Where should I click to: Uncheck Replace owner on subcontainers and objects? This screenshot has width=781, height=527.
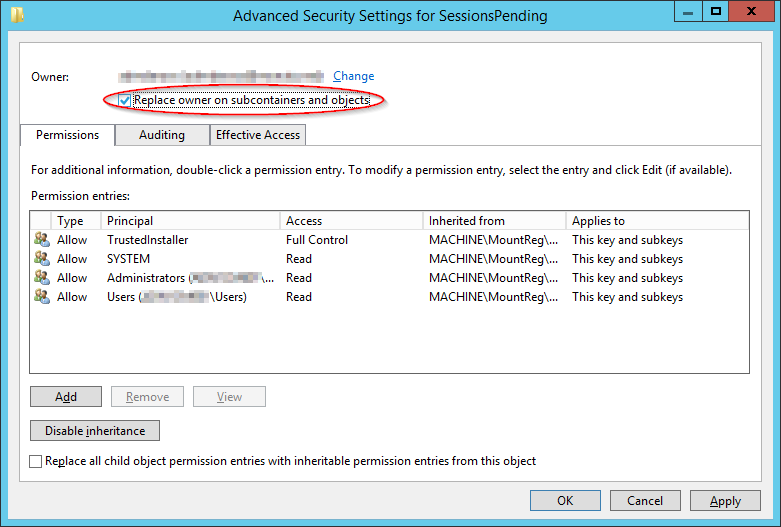click(x=125, y=101)
